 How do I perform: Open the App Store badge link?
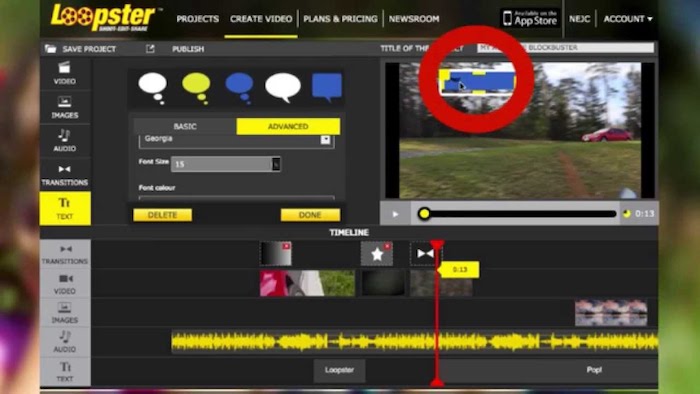point(530,18)
